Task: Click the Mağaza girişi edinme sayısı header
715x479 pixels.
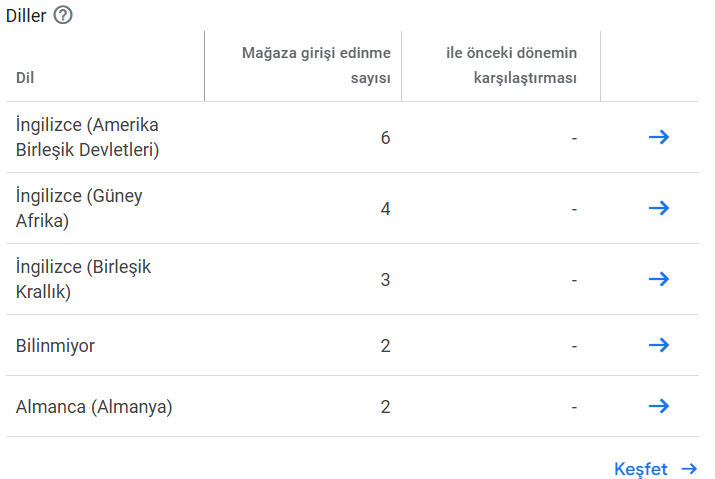Action: pos(316,65)
